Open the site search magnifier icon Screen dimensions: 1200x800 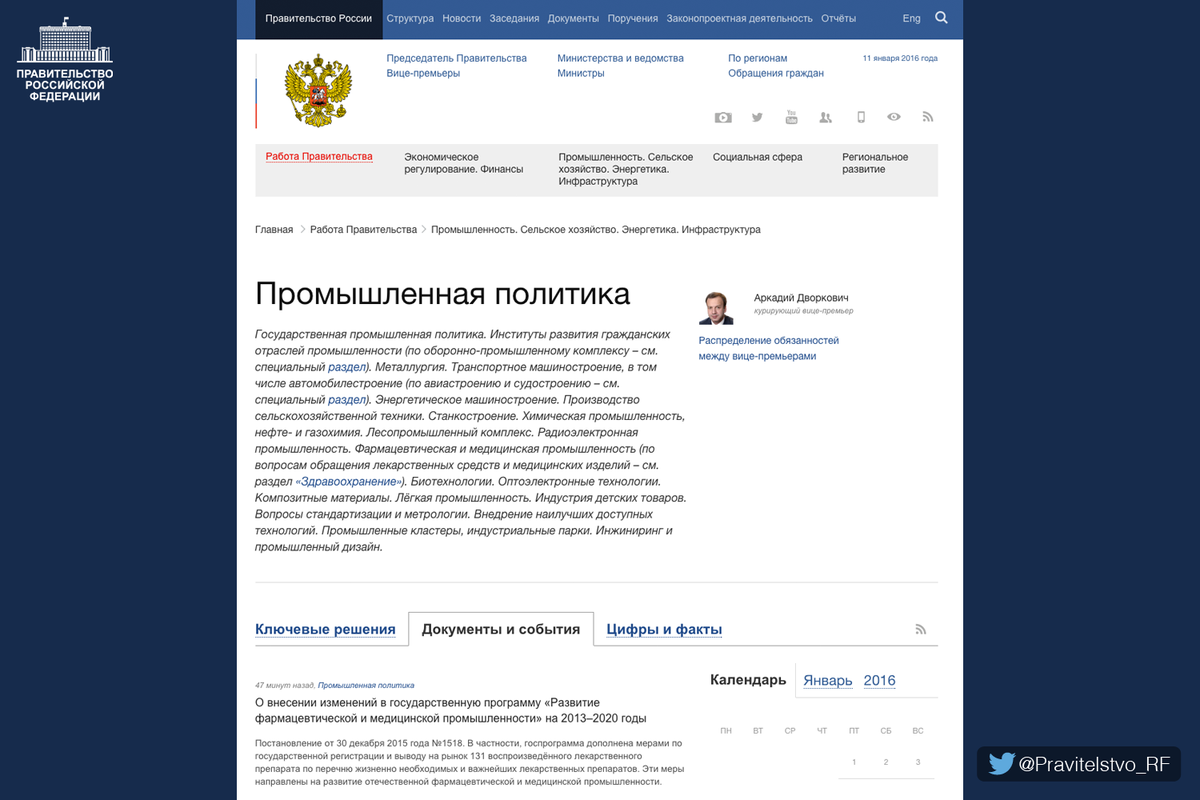pyautogui.click(x=941, y=18)
